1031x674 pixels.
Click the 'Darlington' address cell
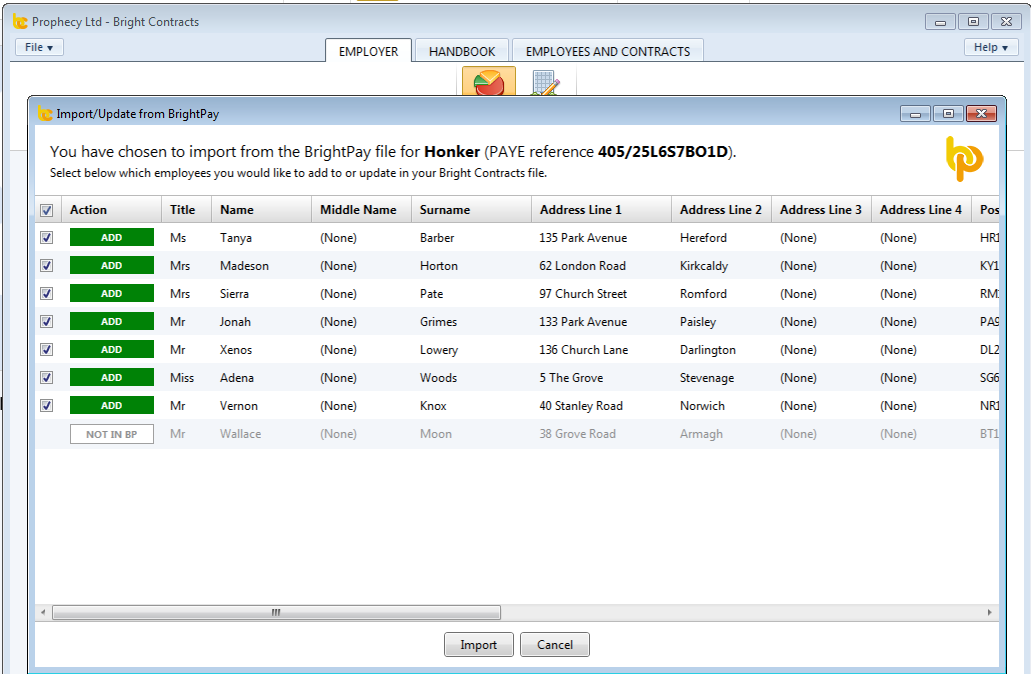708,350
